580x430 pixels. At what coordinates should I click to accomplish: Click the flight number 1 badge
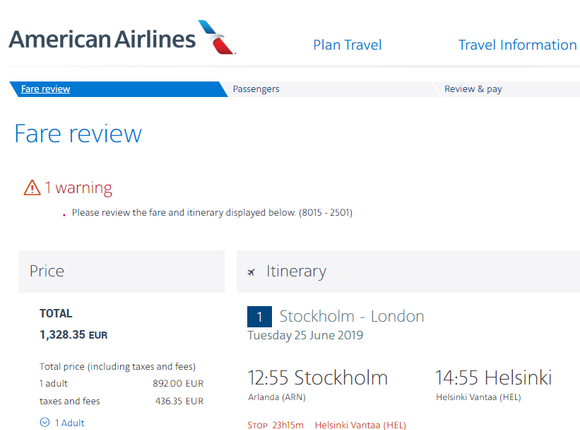point(259,316)
